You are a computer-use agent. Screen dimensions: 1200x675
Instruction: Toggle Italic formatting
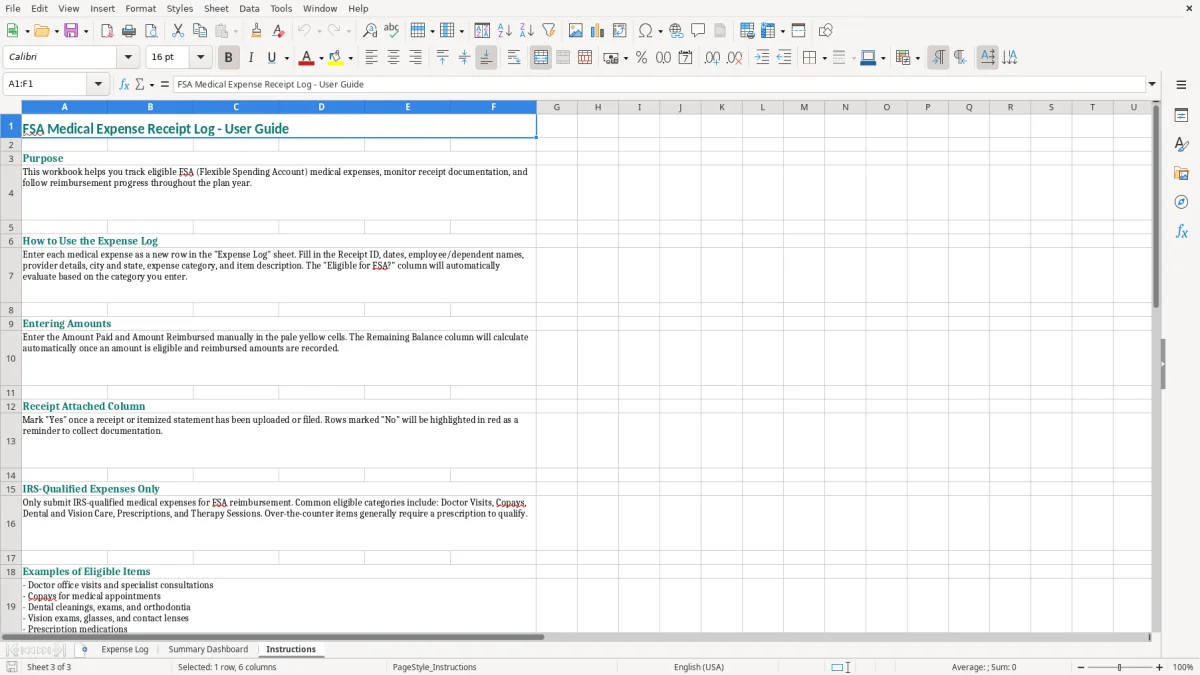pos(251,58)
